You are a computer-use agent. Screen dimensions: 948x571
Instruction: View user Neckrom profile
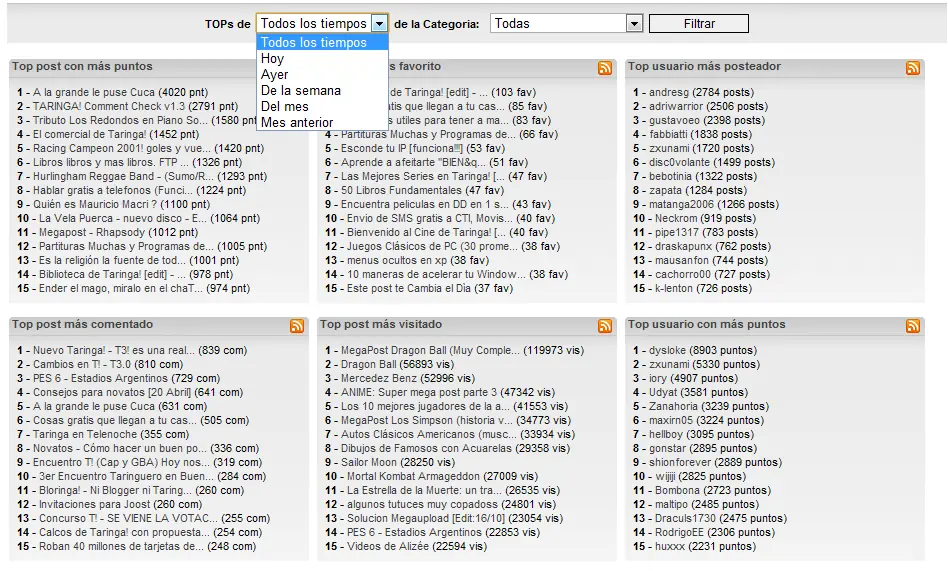tap(676, 218)
